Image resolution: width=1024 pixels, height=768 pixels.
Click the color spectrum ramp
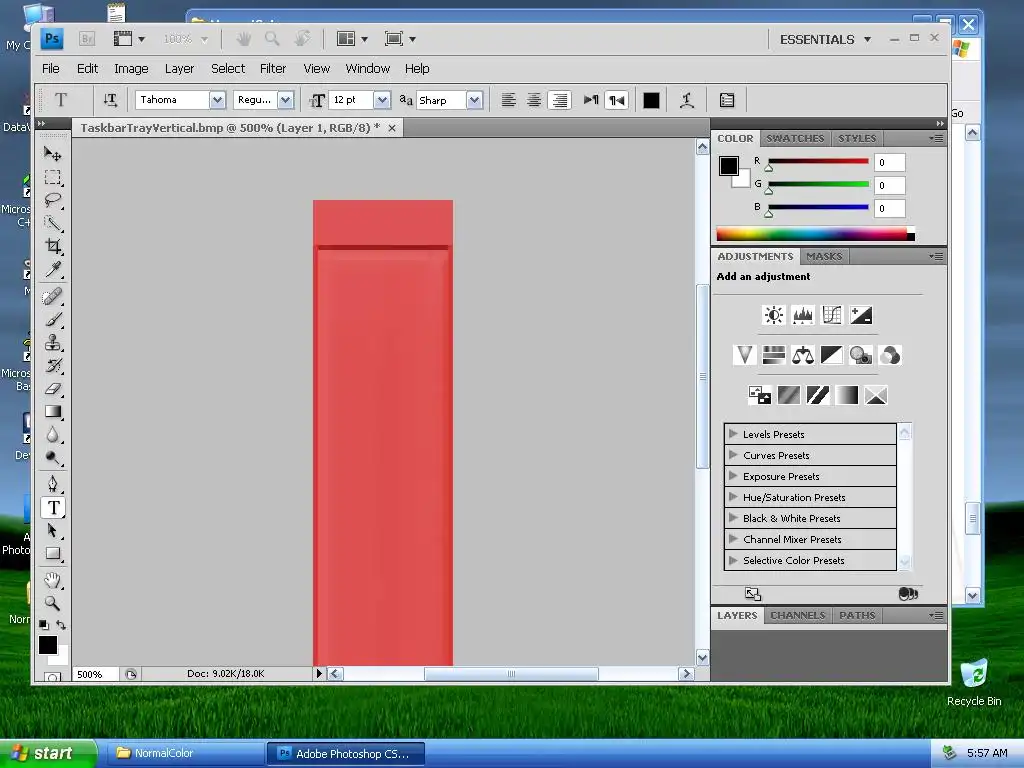click(815, 234)
